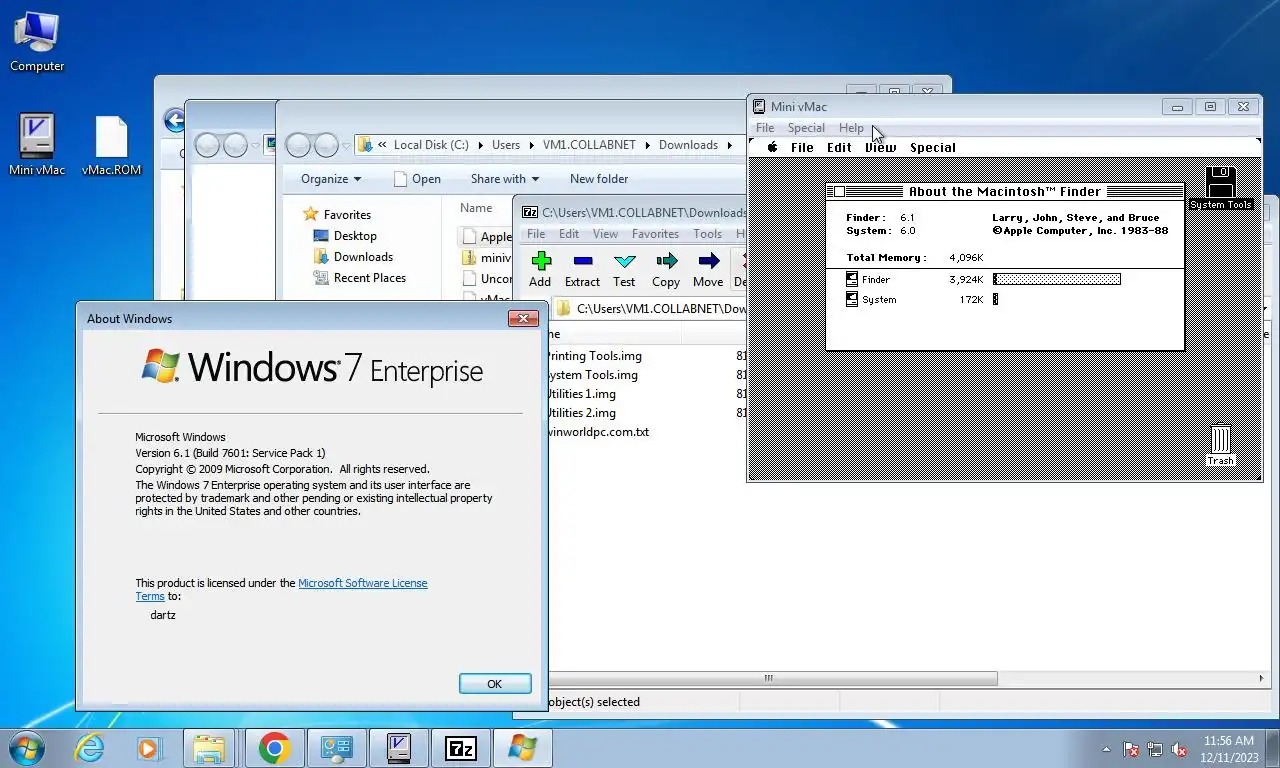The height and width of the screenshot is (768, 1280).
Task: Expand arrow after Local Disk (C:) breadcrumb
Action: click(x=480, y=145)
